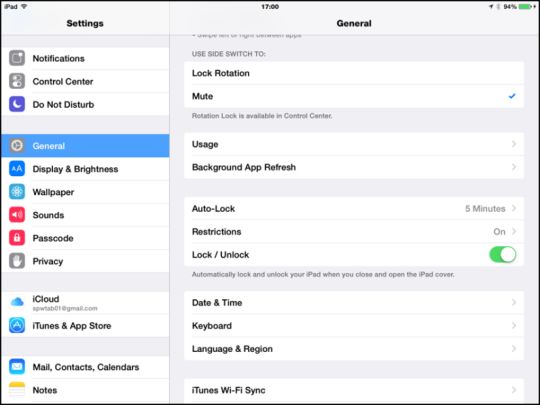Select the Privacy hand icon

click(x=17, y=261)
